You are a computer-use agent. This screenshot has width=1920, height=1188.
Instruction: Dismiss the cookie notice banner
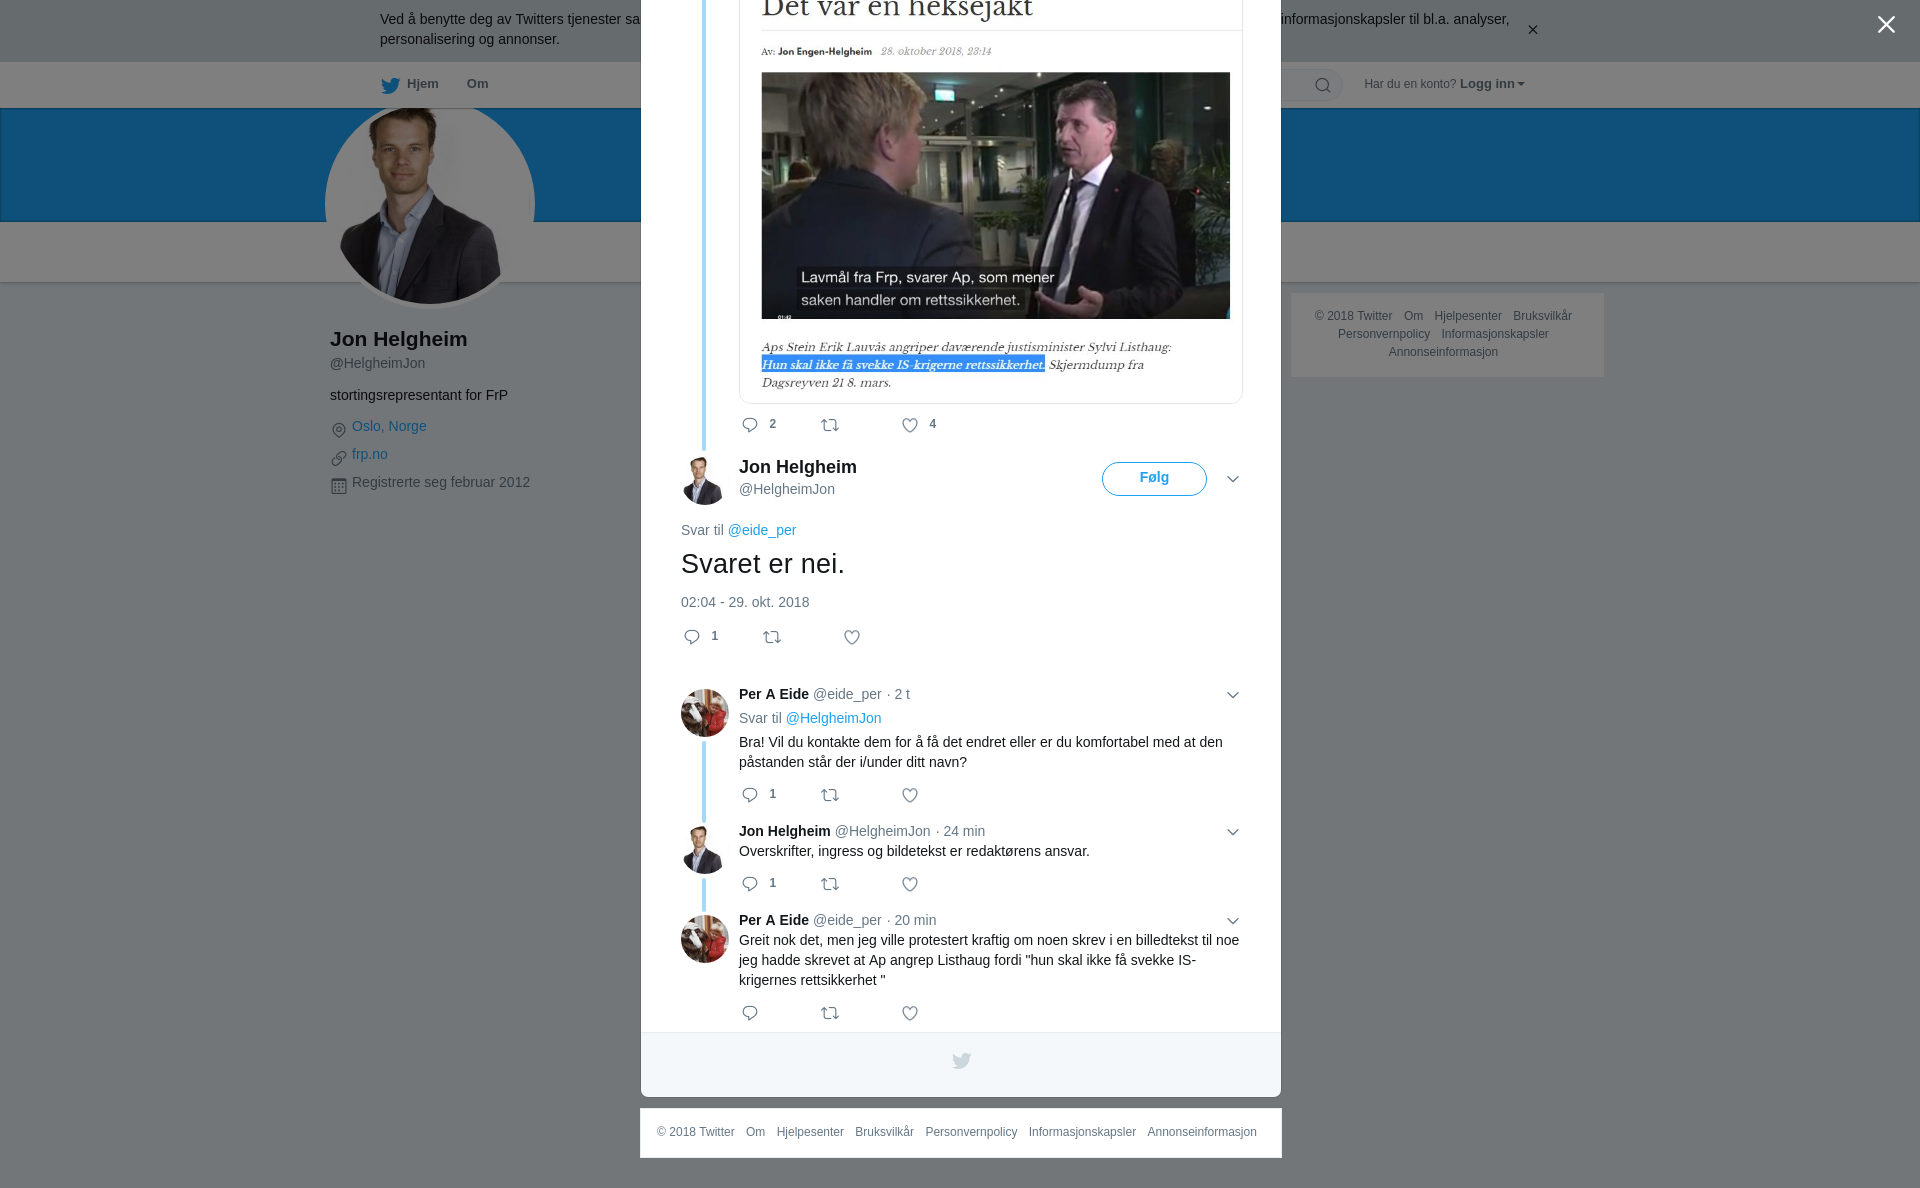click(1532, 30)
